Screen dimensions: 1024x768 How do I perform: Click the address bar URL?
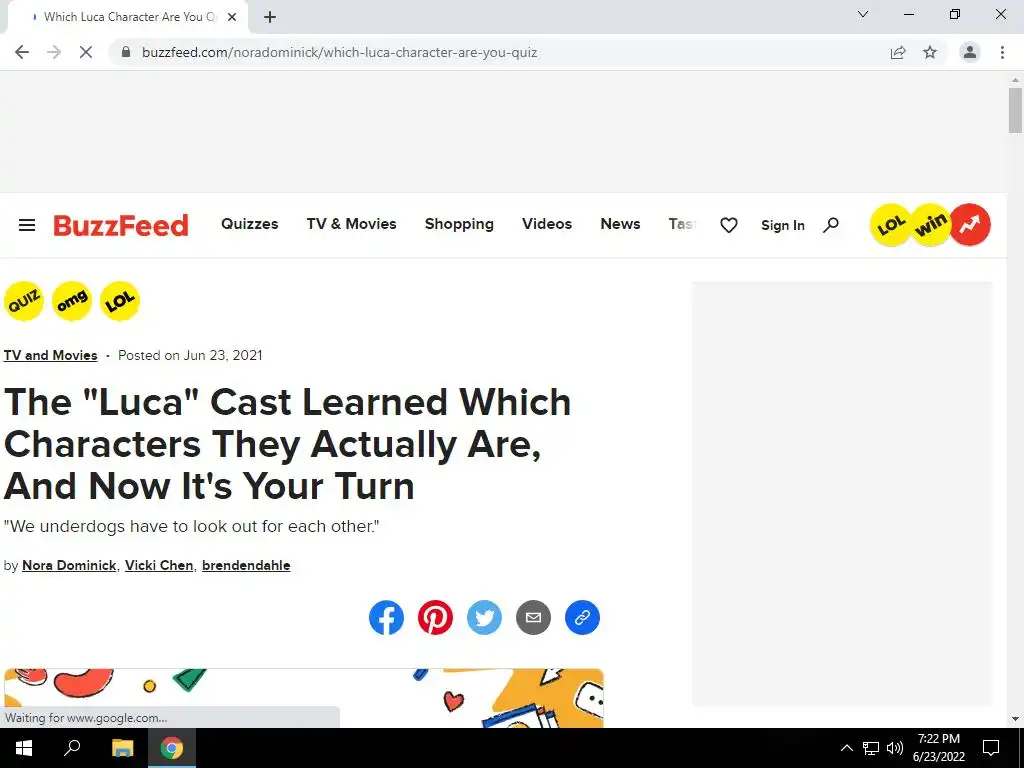coord(340,52)
